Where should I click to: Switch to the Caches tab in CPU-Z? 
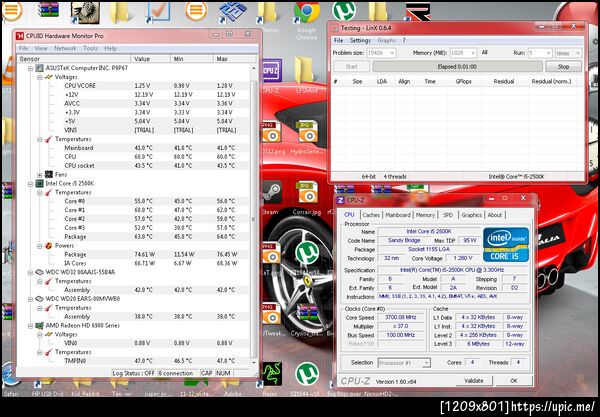pyautogui.click(x=371, y=215)
